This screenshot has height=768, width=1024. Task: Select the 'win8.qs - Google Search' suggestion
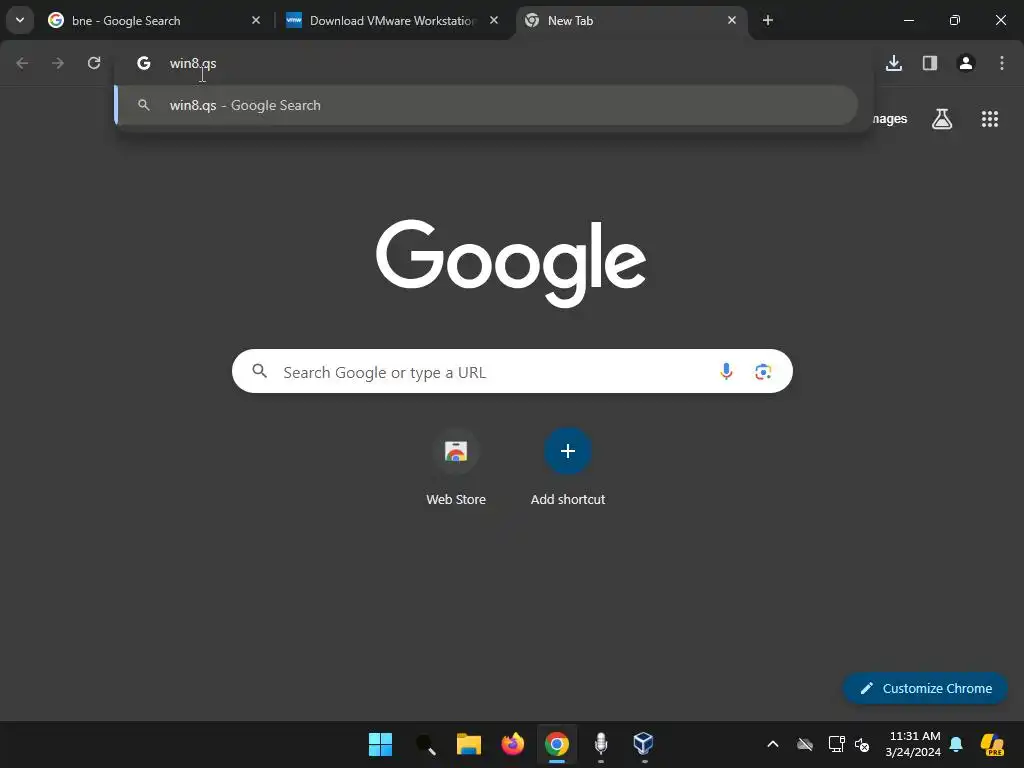(486, 105)
